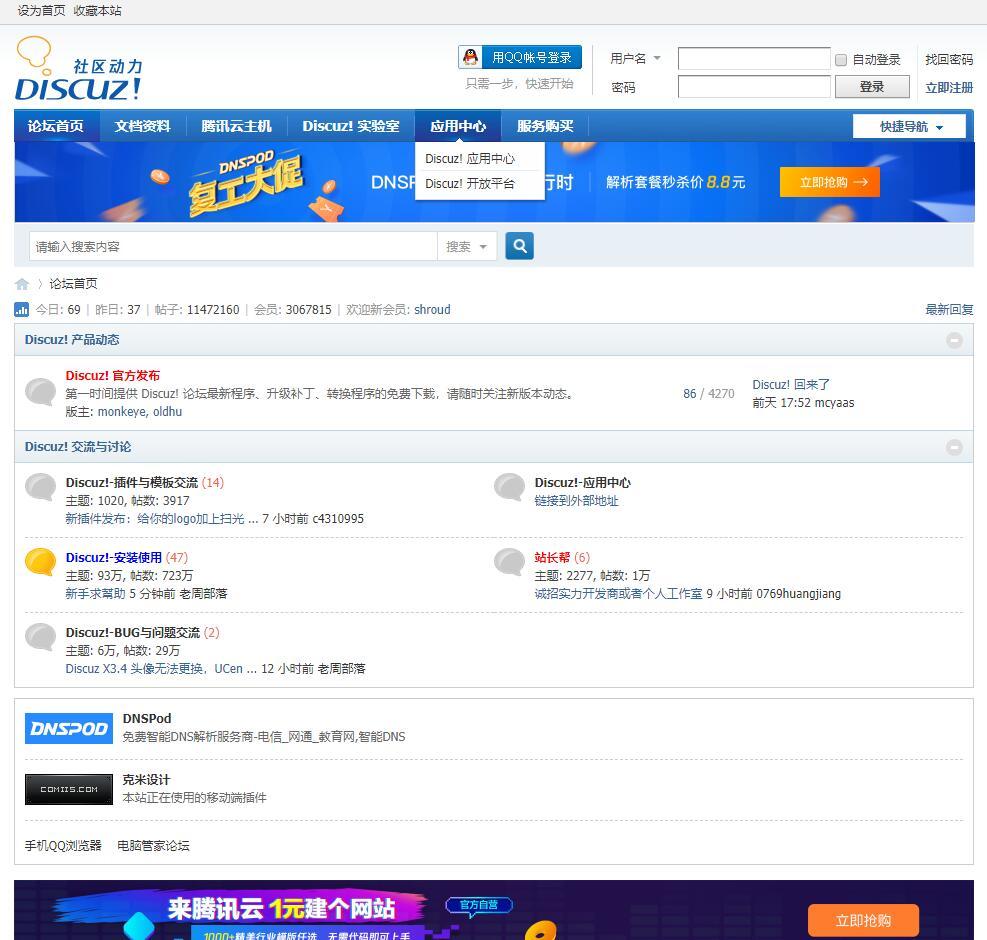Image resolution: width=987 pixels, height=940 pixels.
Task: Click the 立即注册 link
Action: pyautogui.click(x=948, y=88)
